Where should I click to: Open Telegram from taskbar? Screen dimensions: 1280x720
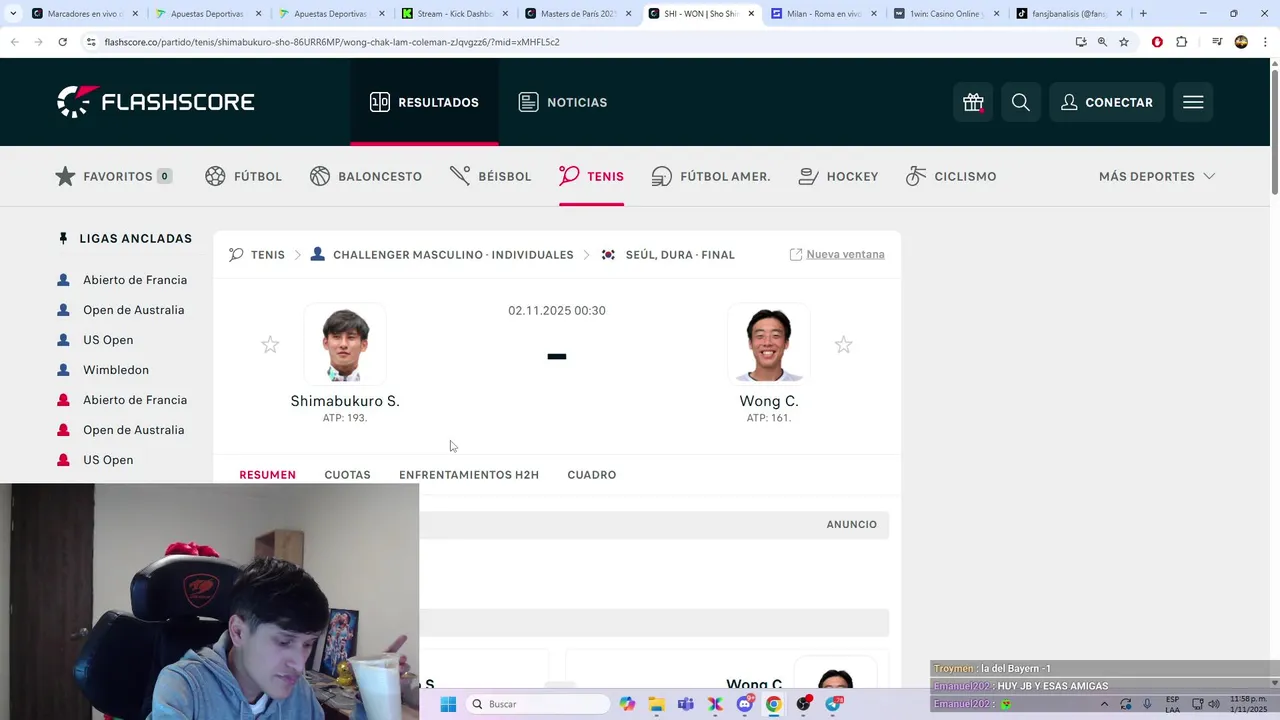(832, 704)
